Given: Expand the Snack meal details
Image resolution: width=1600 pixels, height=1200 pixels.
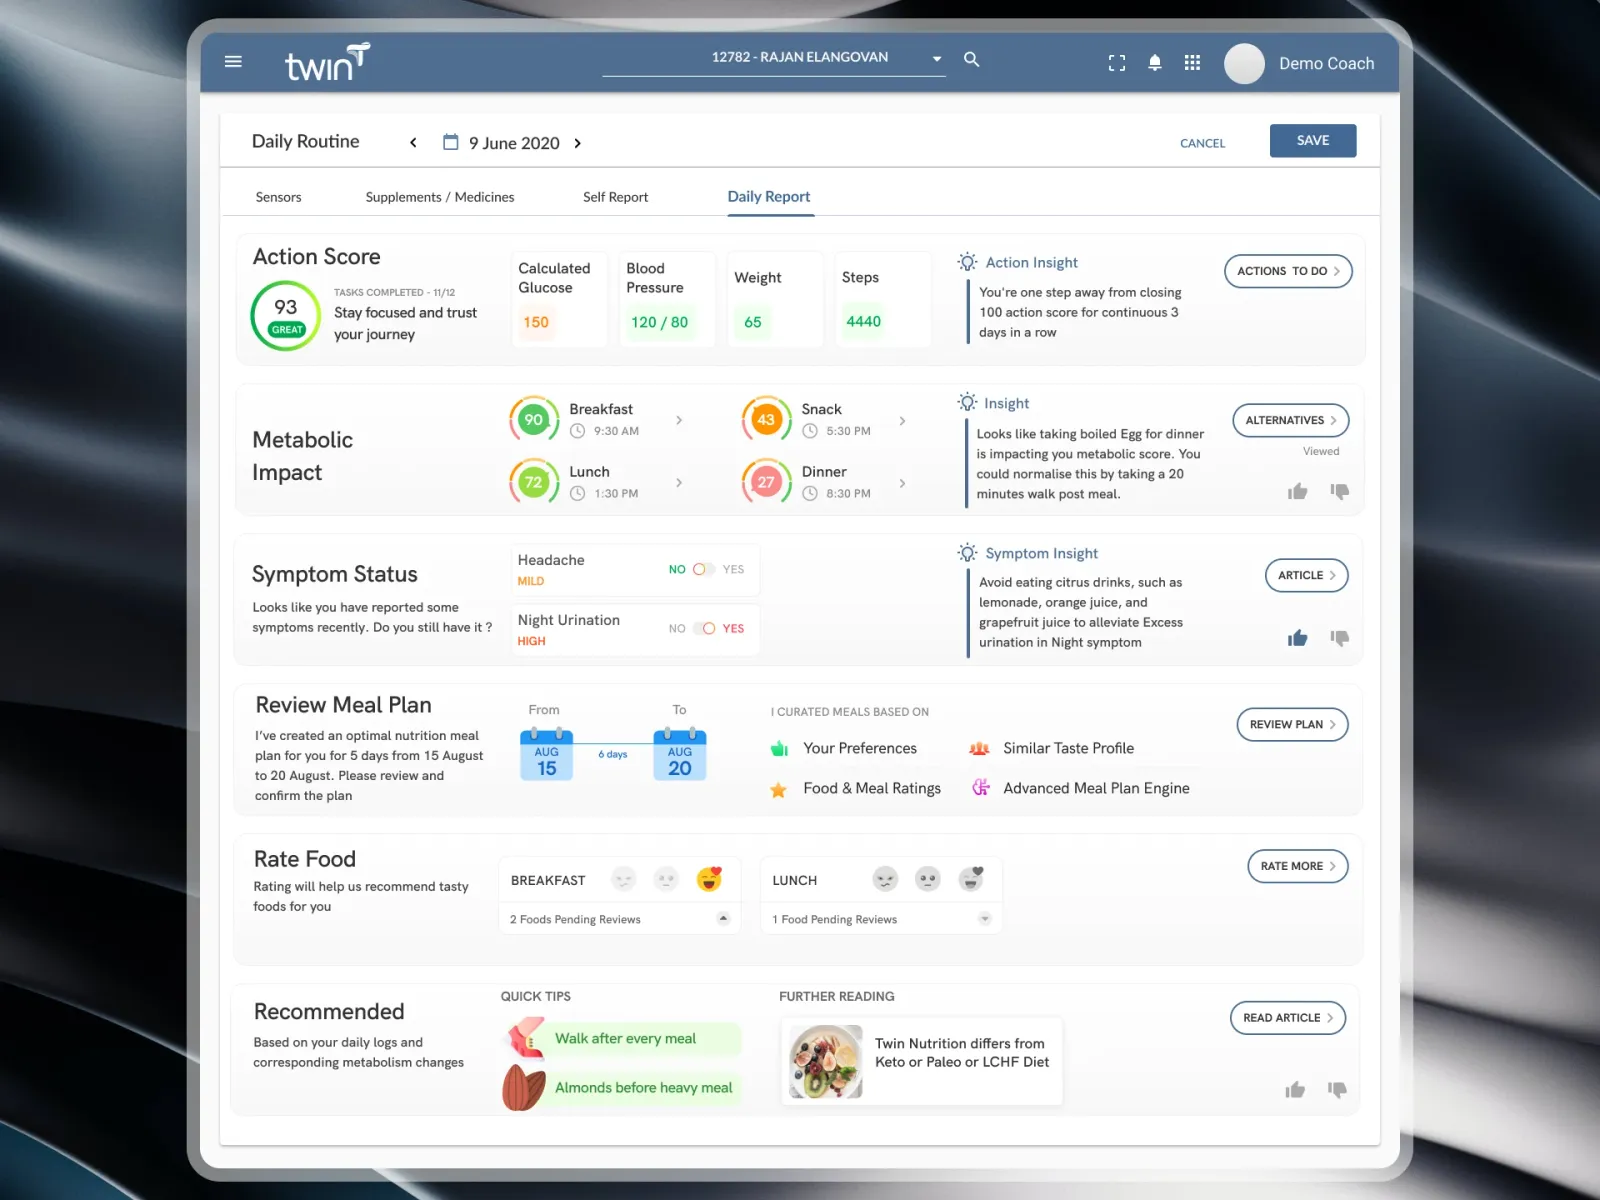Looking at the screenshot, I should point(902,421).
